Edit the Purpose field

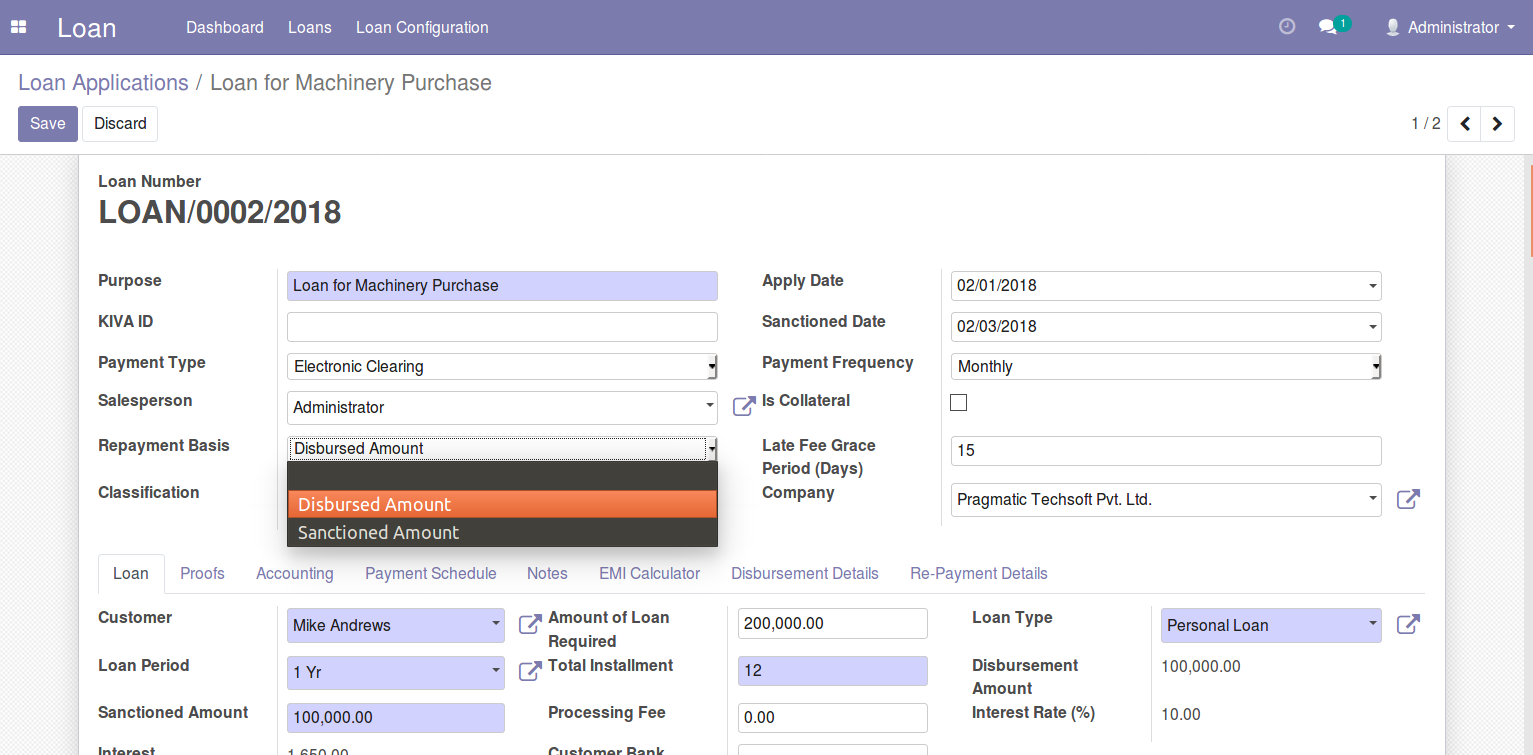coord(502,285)
